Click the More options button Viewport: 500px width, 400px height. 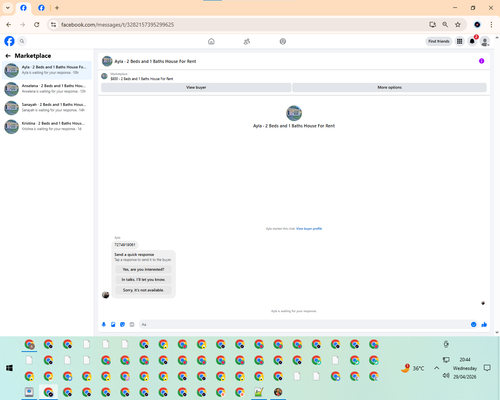(389, 87)
